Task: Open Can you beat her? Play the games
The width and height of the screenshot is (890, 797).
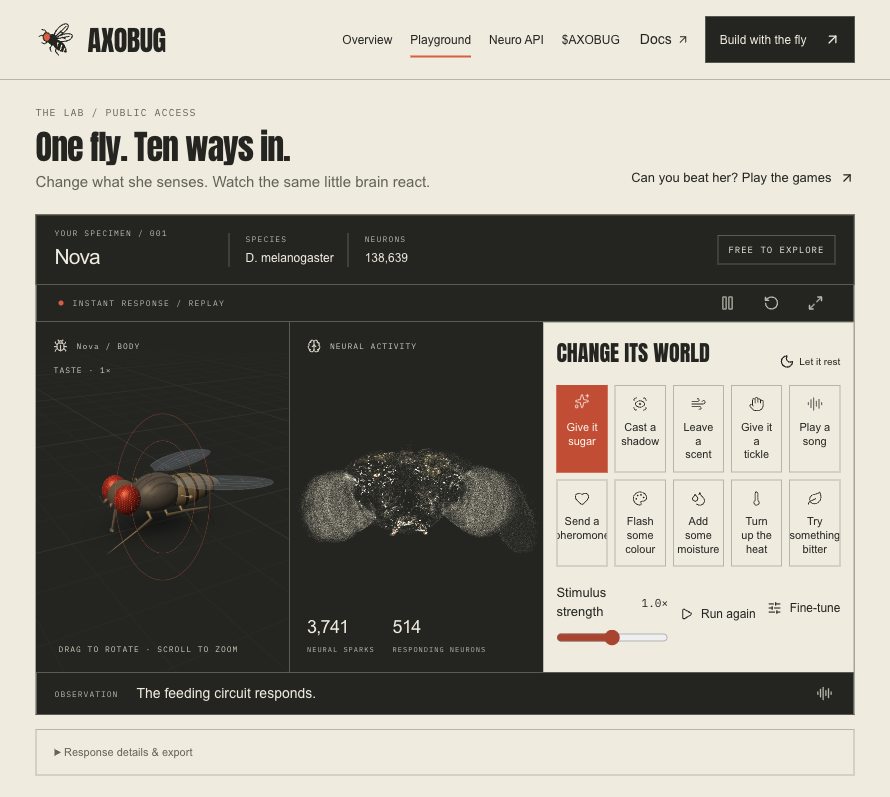Action: point(741,178)
